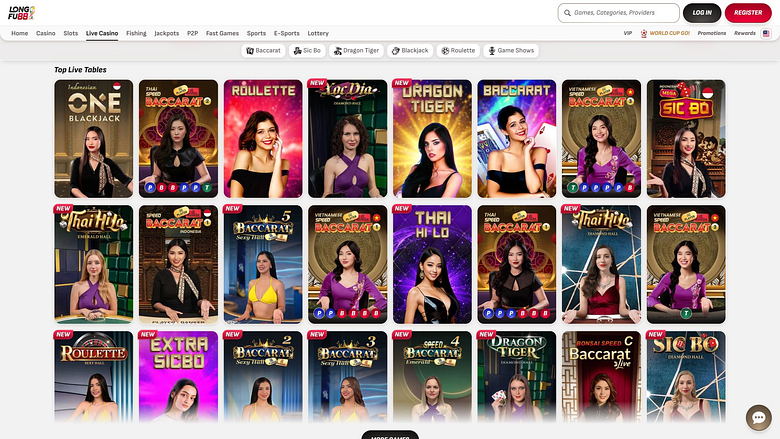
Task: Select the Live Casino tab
Action: [x=102, y=33]
